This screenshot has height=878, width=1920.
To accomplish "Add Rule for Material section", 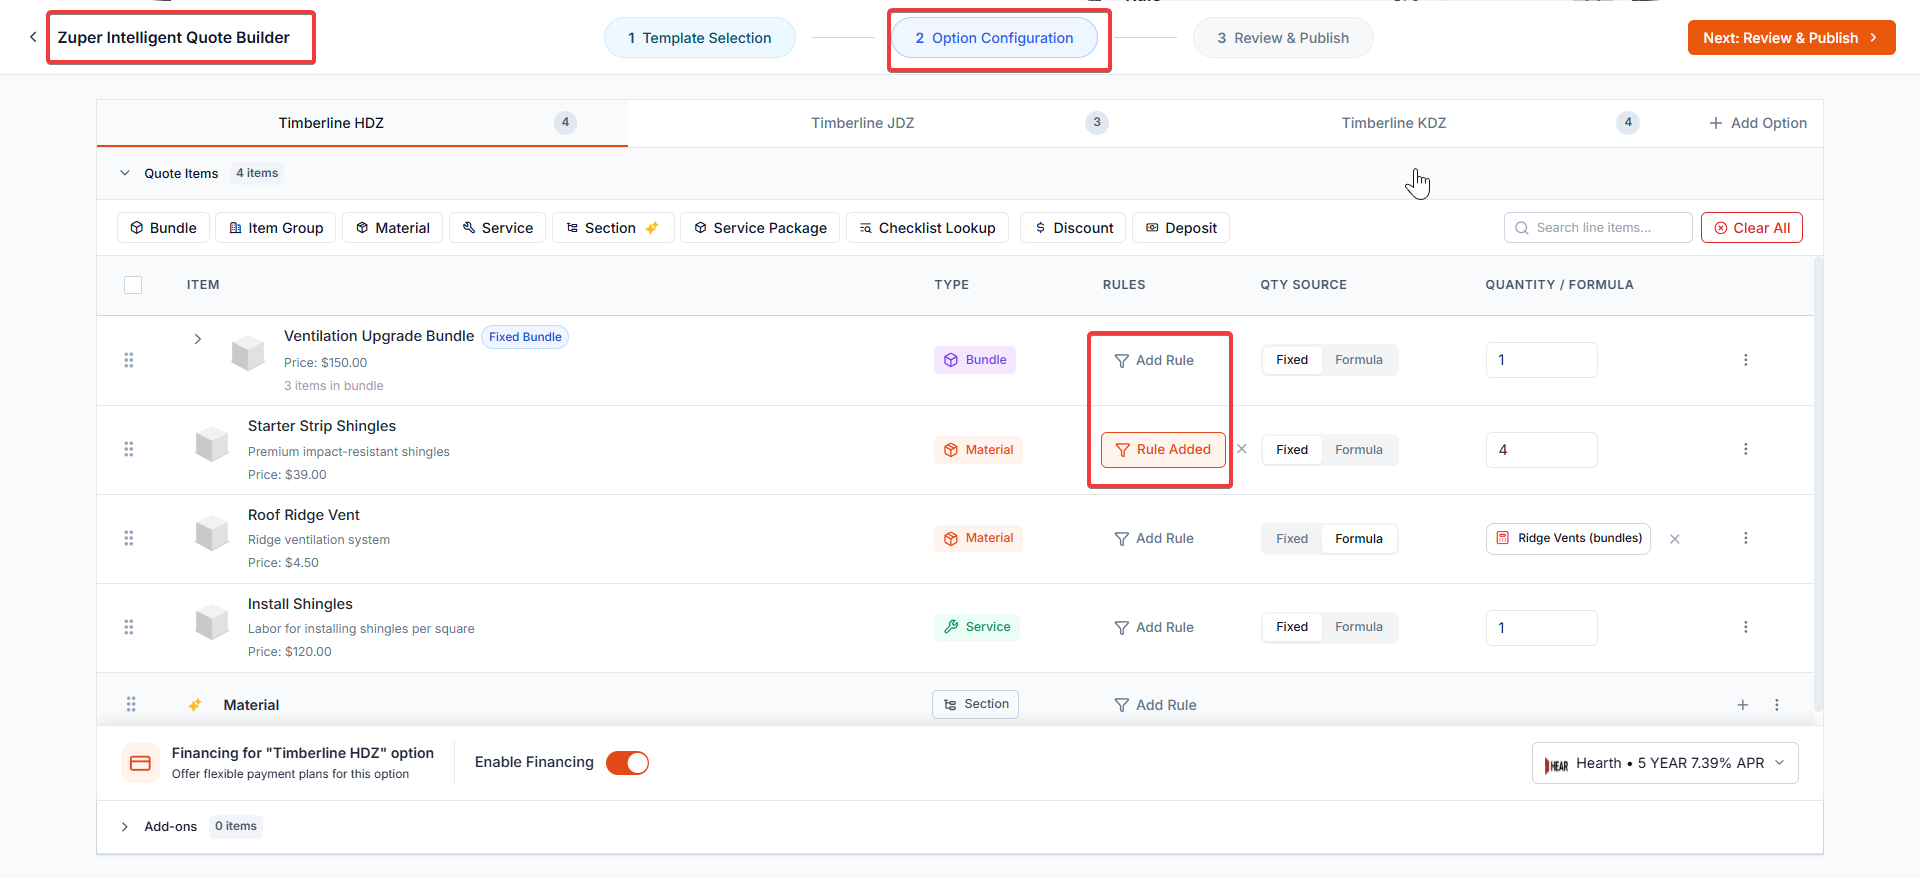I will pos(1155,705).
